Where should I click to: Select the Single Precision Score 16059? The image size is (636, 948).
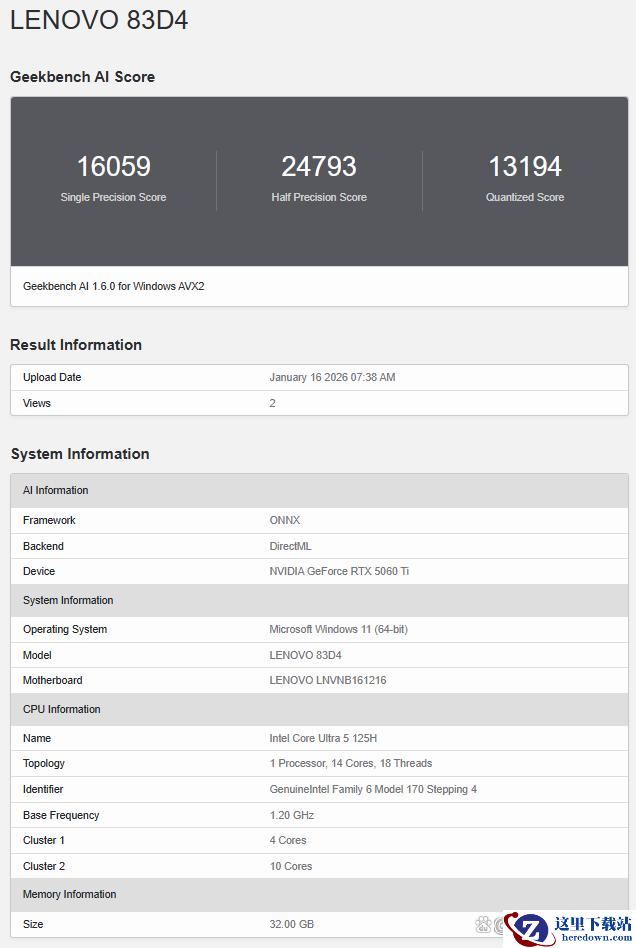(x=113, y=166)
